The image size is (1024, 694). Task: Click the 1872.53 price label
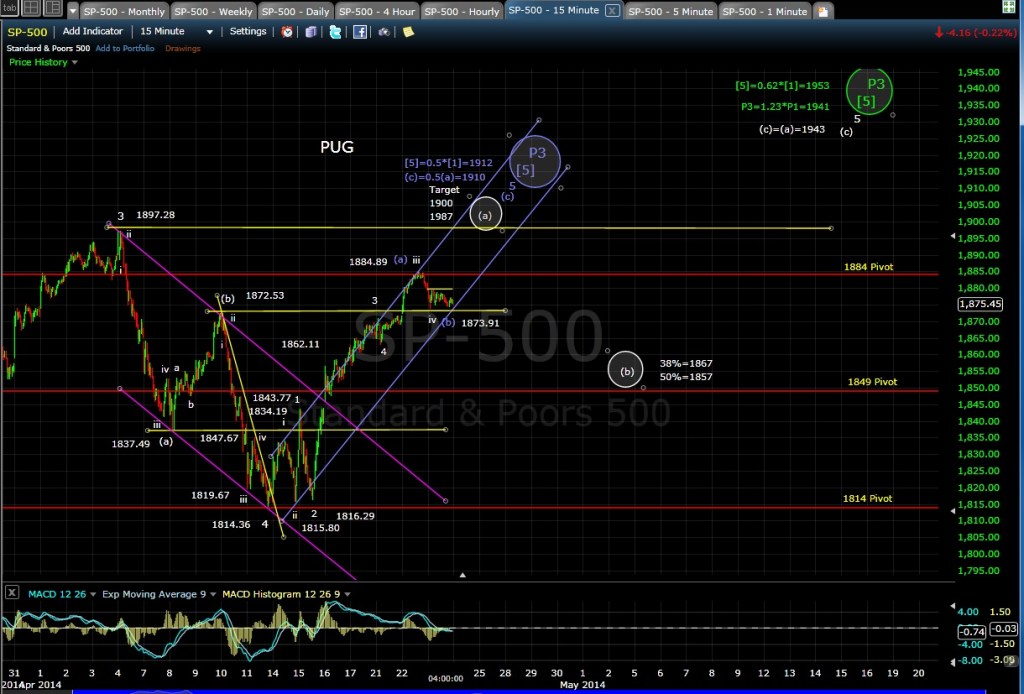[264, 296]
